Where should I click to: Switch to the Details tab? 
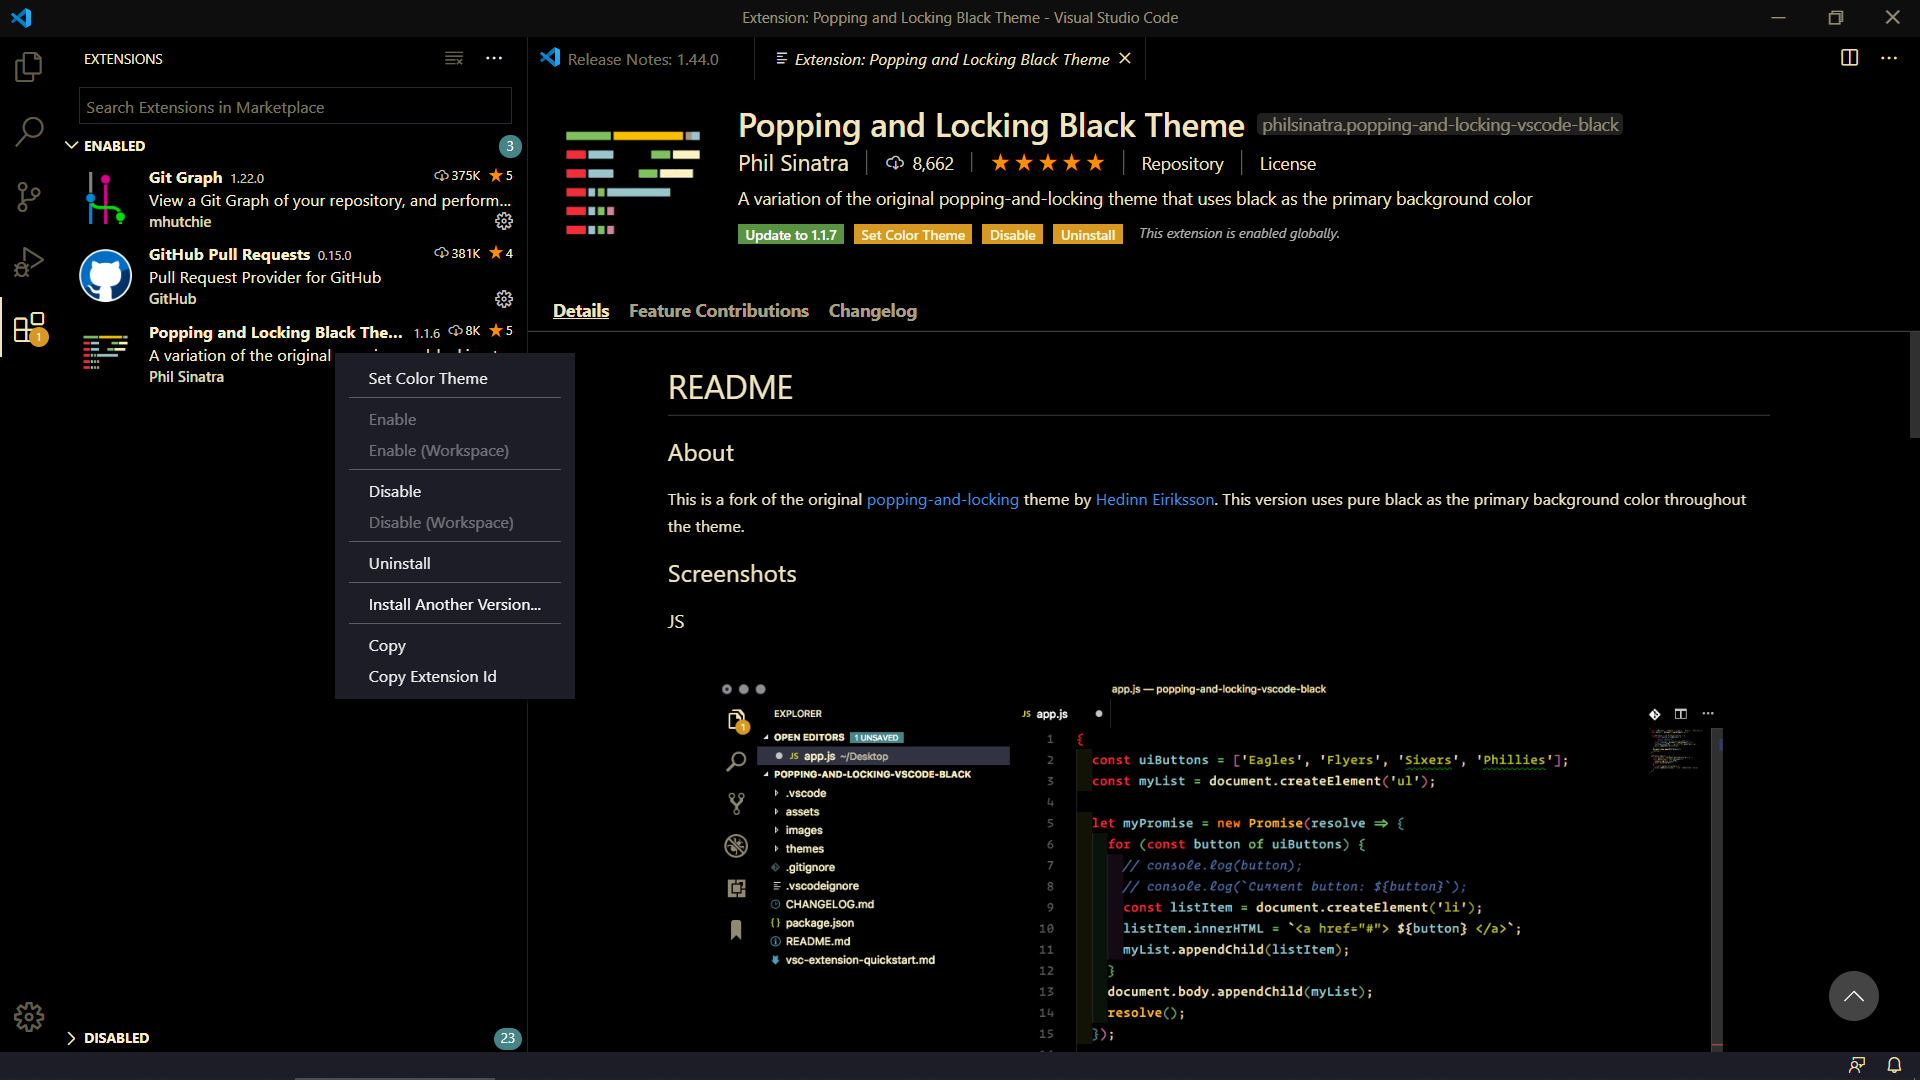[581, 311]
